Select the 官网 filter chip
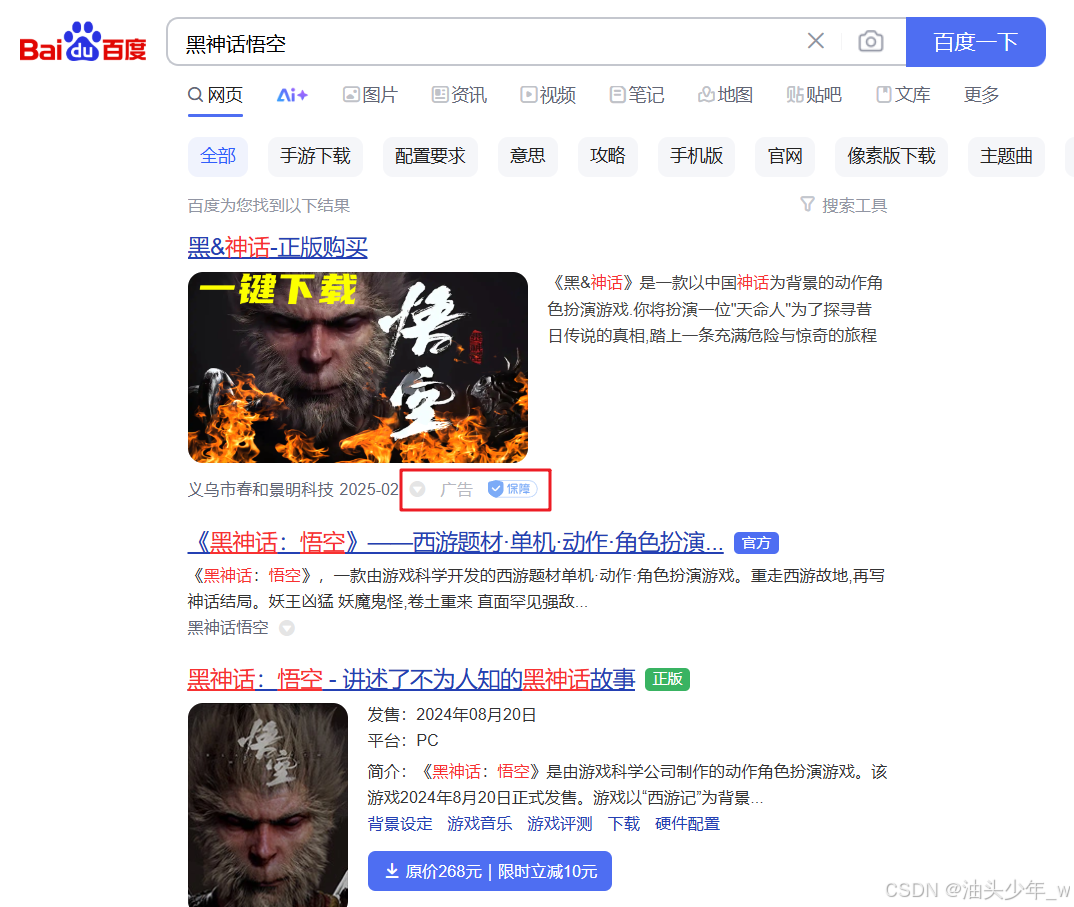Screen dimensions: 1074x907 (x=785, y=156)
